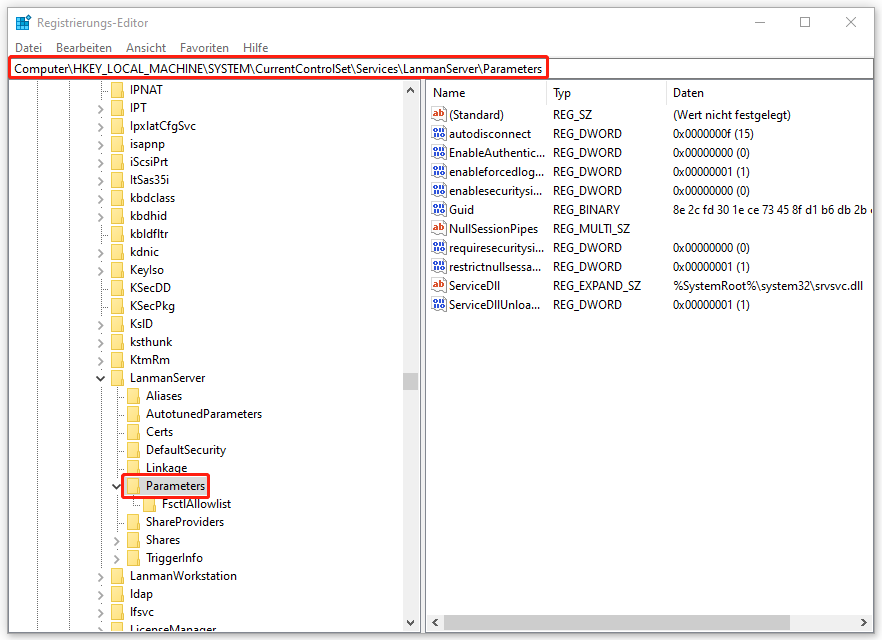Click the TriggerInfo folder icon
882x640 pixels.
pyautogui.click(x=133, y=558)
